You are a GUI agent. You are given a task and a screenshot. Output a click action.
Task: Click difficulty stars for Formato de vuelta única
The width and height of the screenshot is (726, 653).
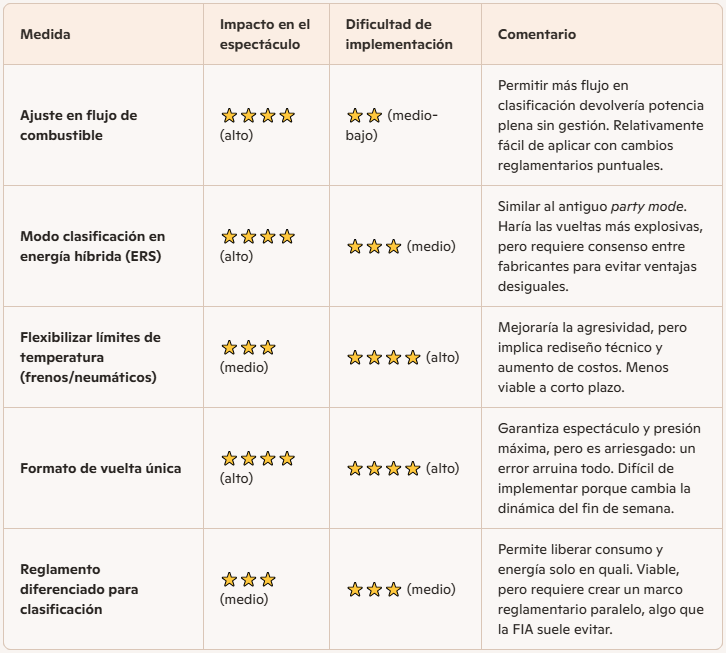point(383,468)
